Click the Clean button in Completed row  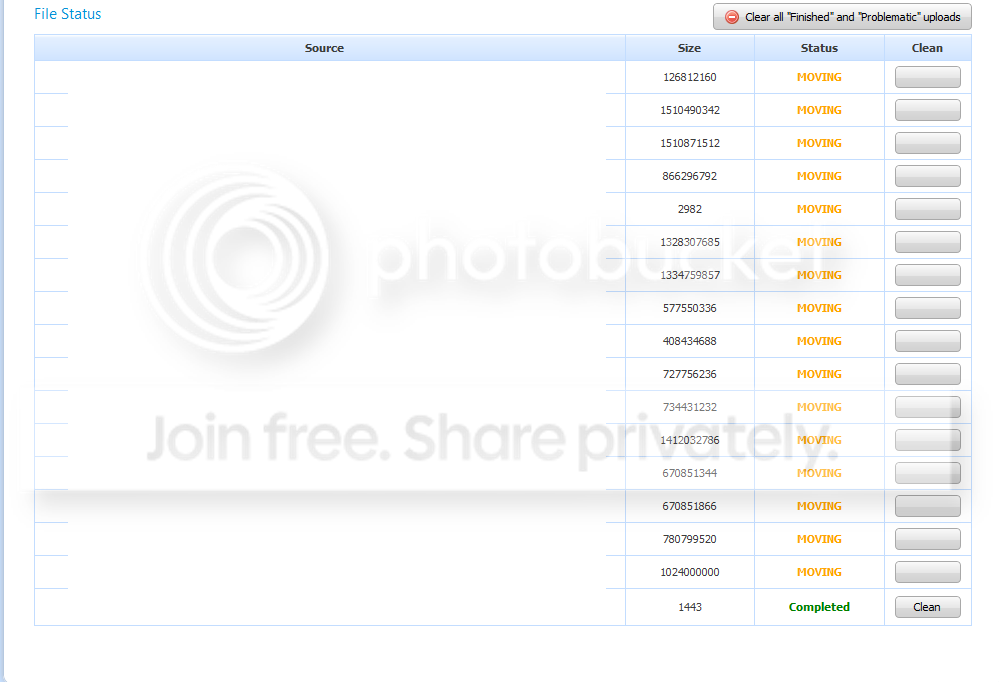click(927, 607)
